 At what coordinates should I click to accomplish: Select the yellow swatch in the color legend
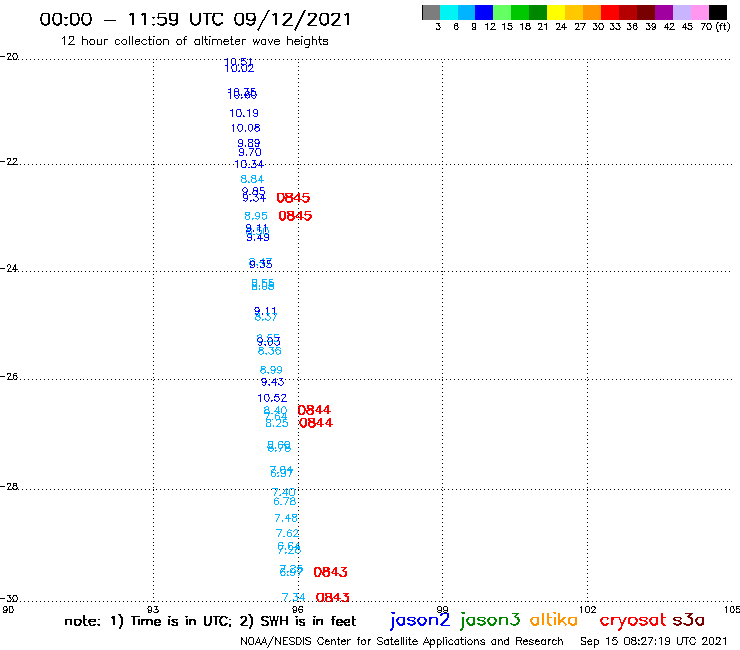[556, 12]
